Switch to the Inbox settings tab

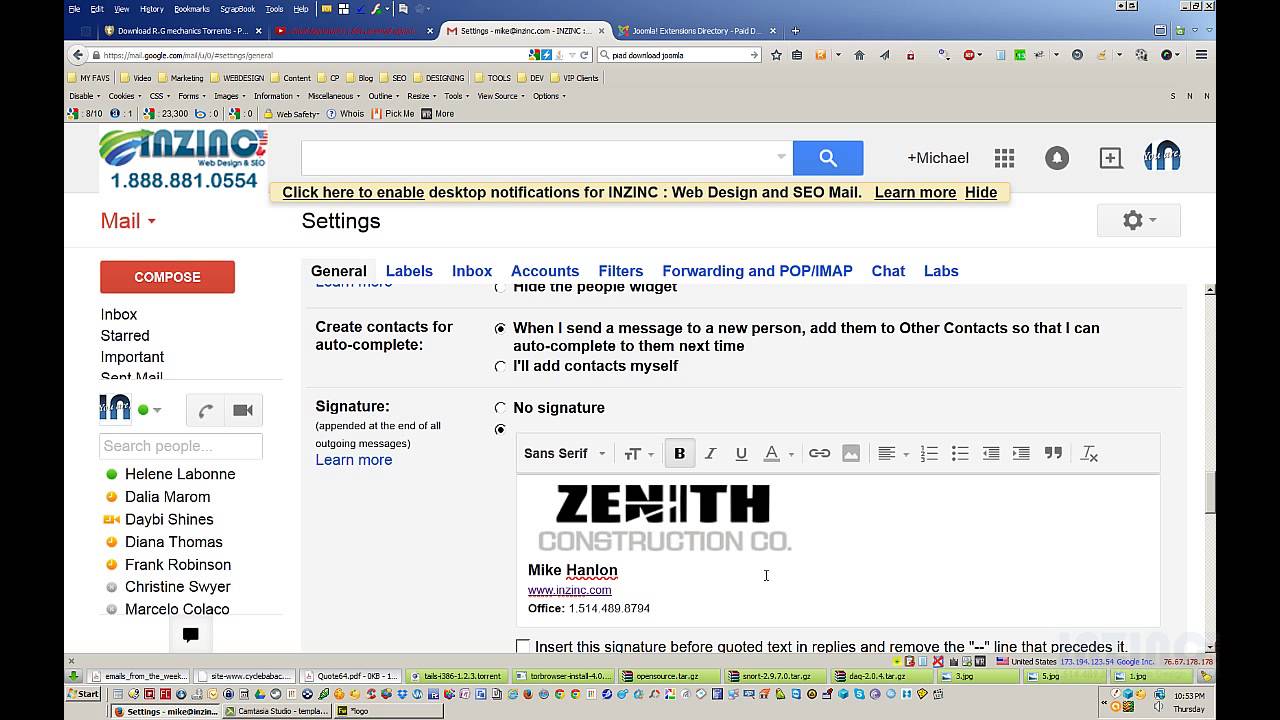tap(472, 271)
